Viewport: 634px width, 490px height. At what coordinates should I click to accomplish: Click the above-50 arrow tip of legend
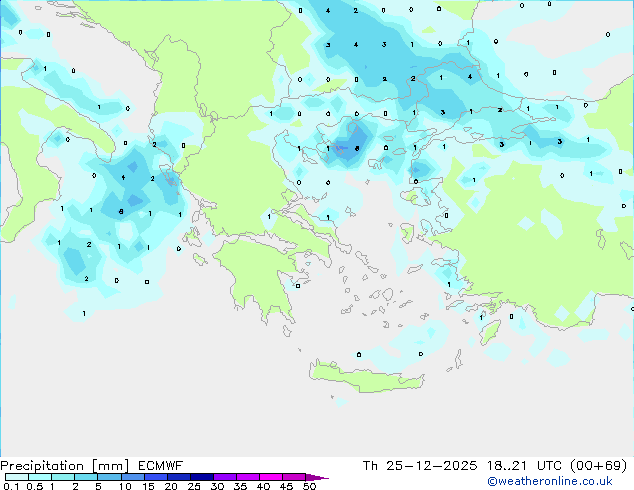coord(317,477)
